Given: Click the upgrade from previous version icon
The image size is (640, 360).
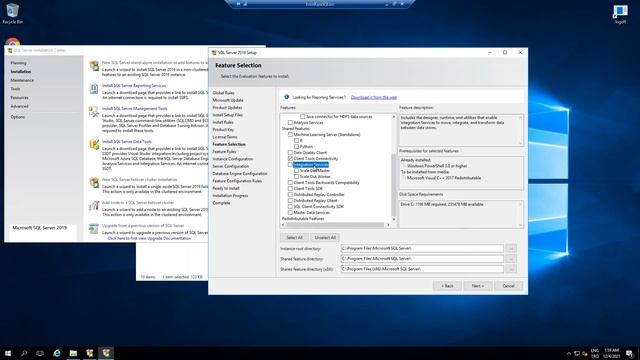Looking at the screenshot, I should pos(94,229).
